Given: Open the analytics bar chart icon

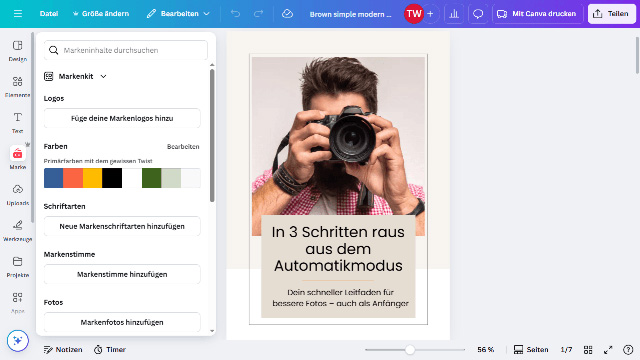Looking at the screenshot, I should coord(454,13).
